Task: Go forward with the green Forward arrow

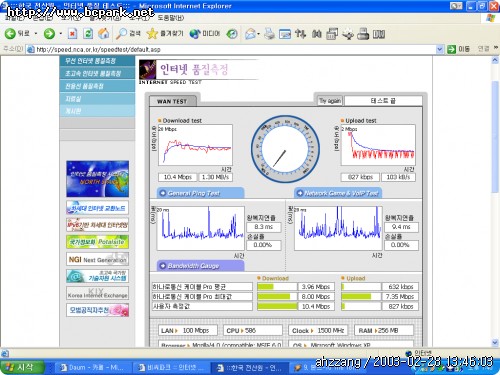Action: point(49,33)
